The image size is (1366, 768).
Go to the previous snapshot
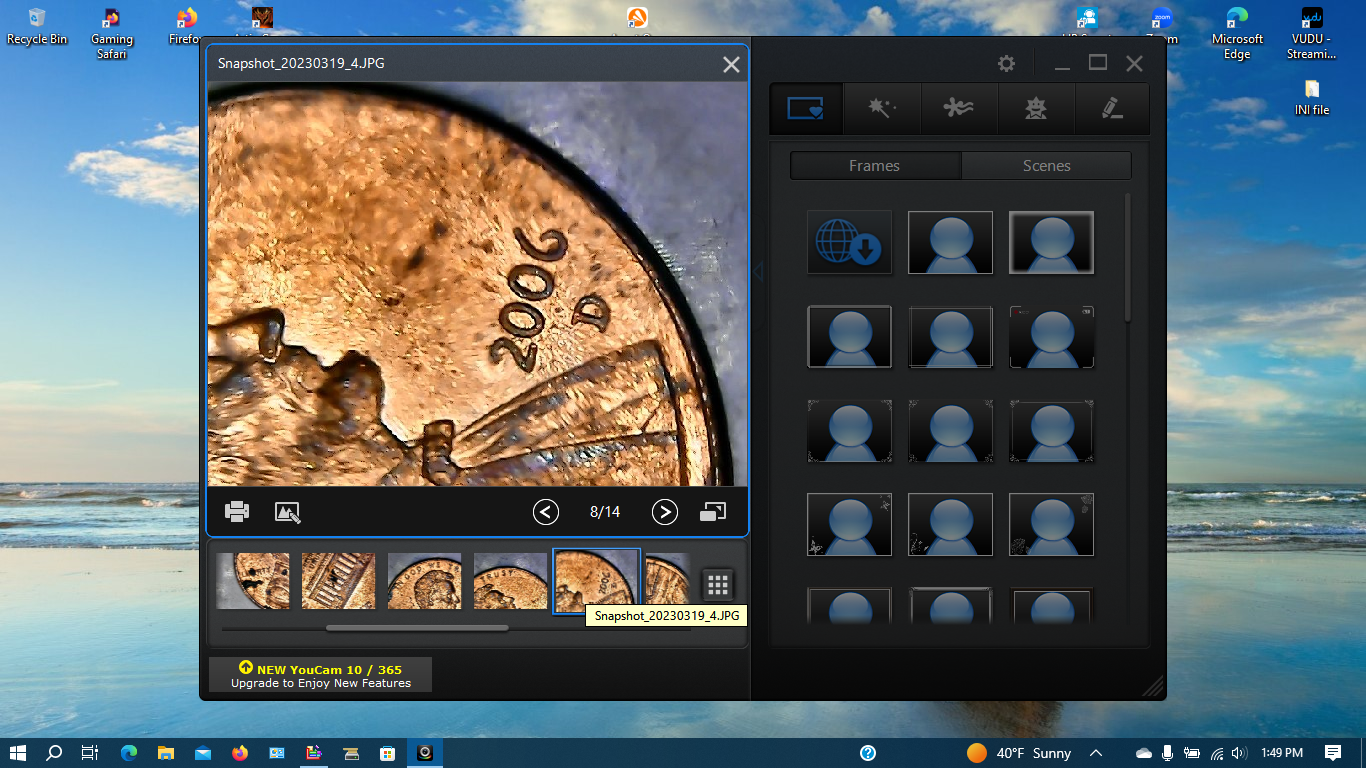[x=546, y=512]
